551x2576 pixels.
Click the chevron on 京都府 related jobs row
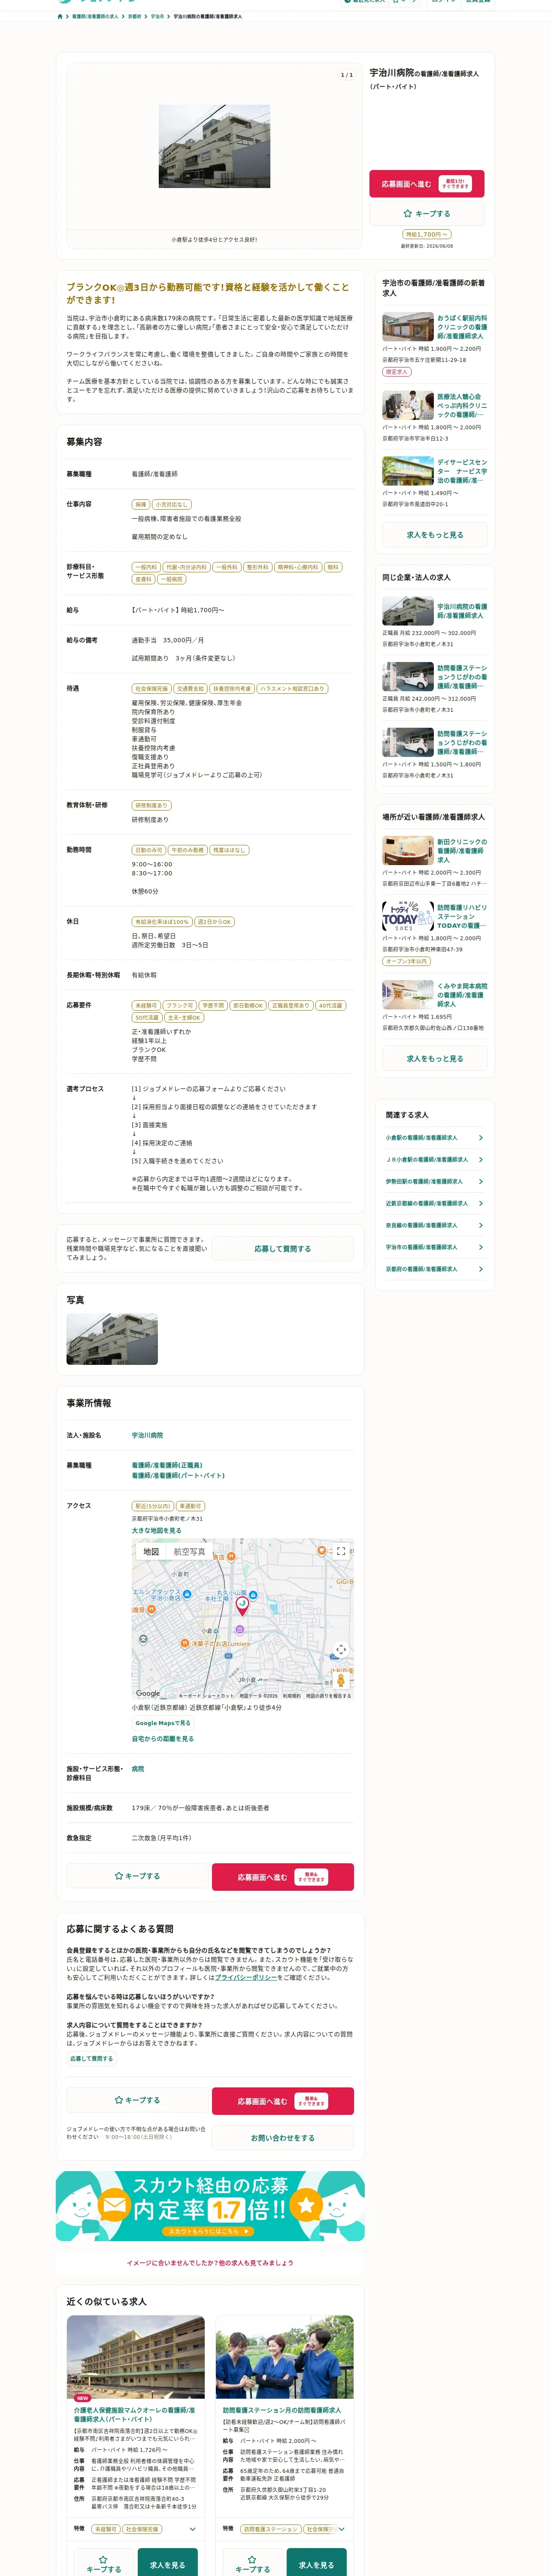click(481, 1270)
